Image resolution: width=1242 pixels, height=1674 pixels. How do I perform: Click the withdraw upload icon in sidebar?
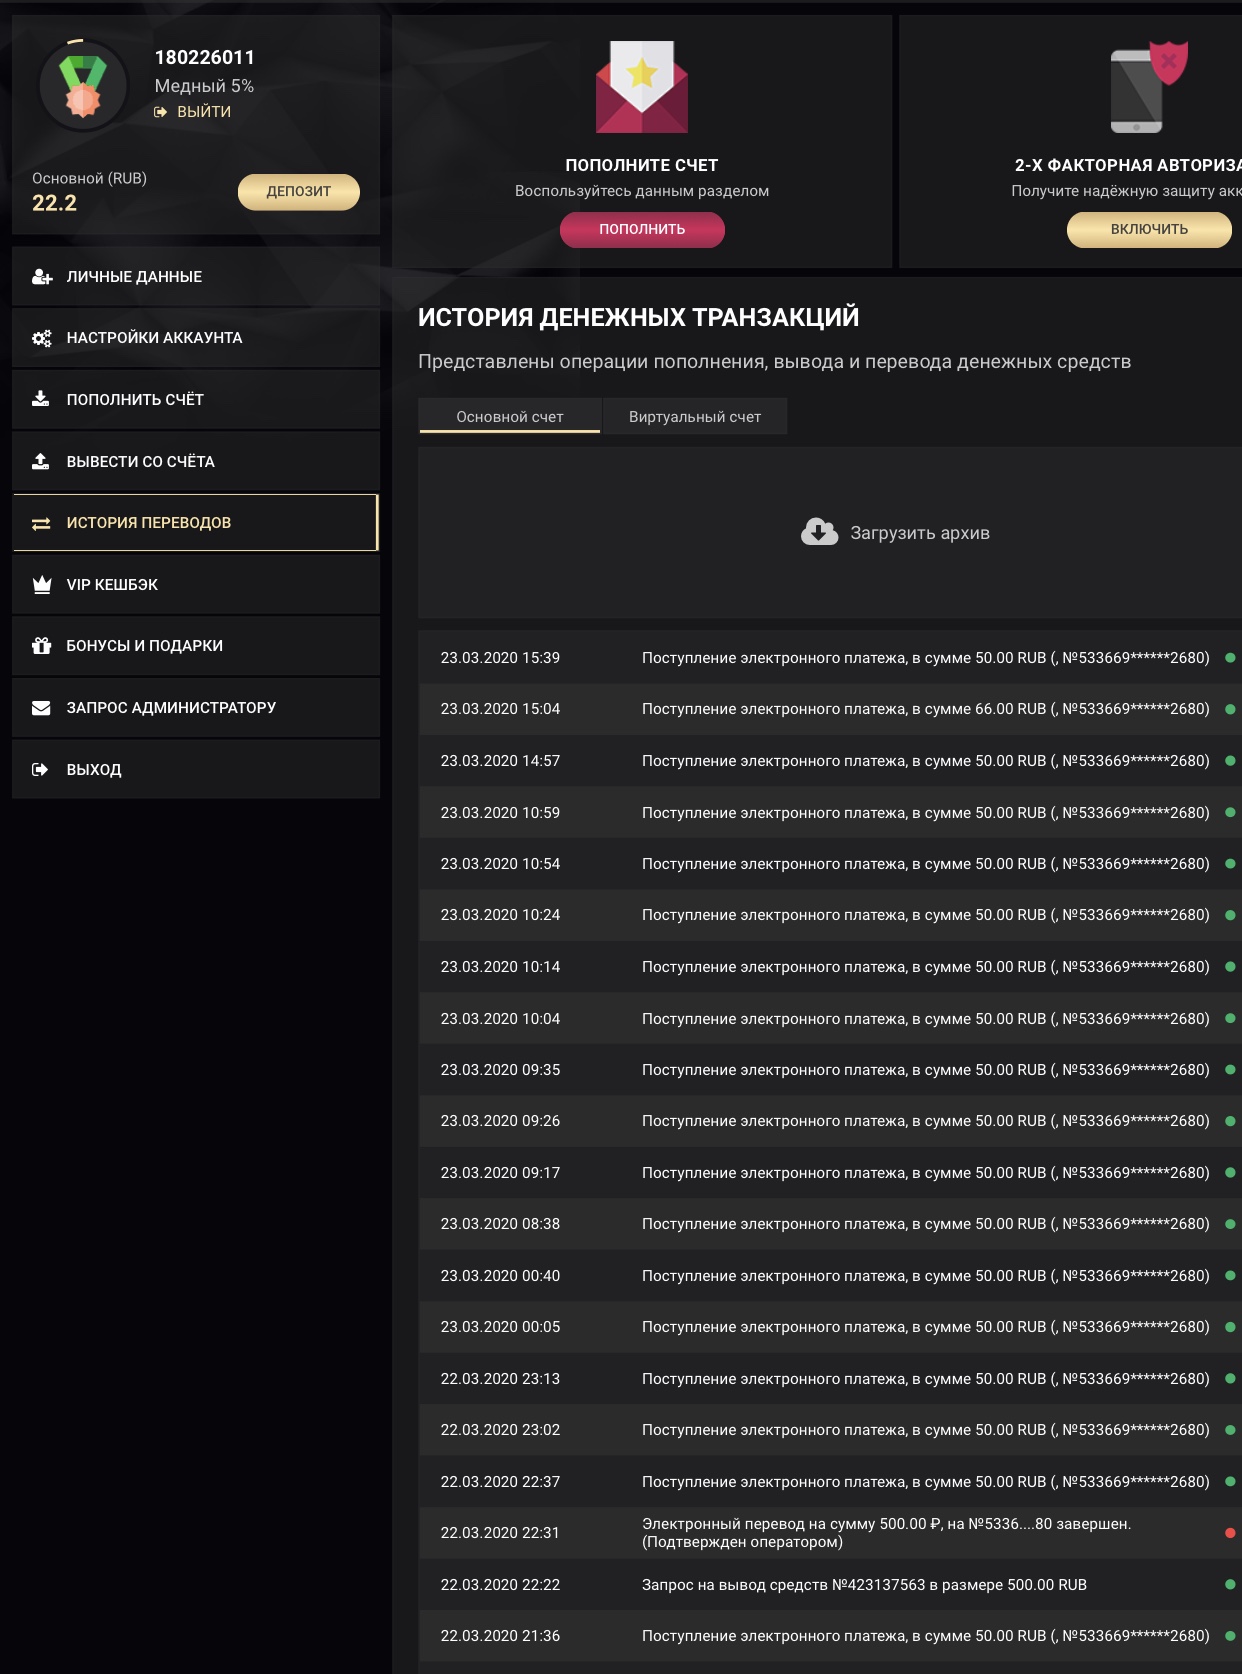tap(40, 461)
